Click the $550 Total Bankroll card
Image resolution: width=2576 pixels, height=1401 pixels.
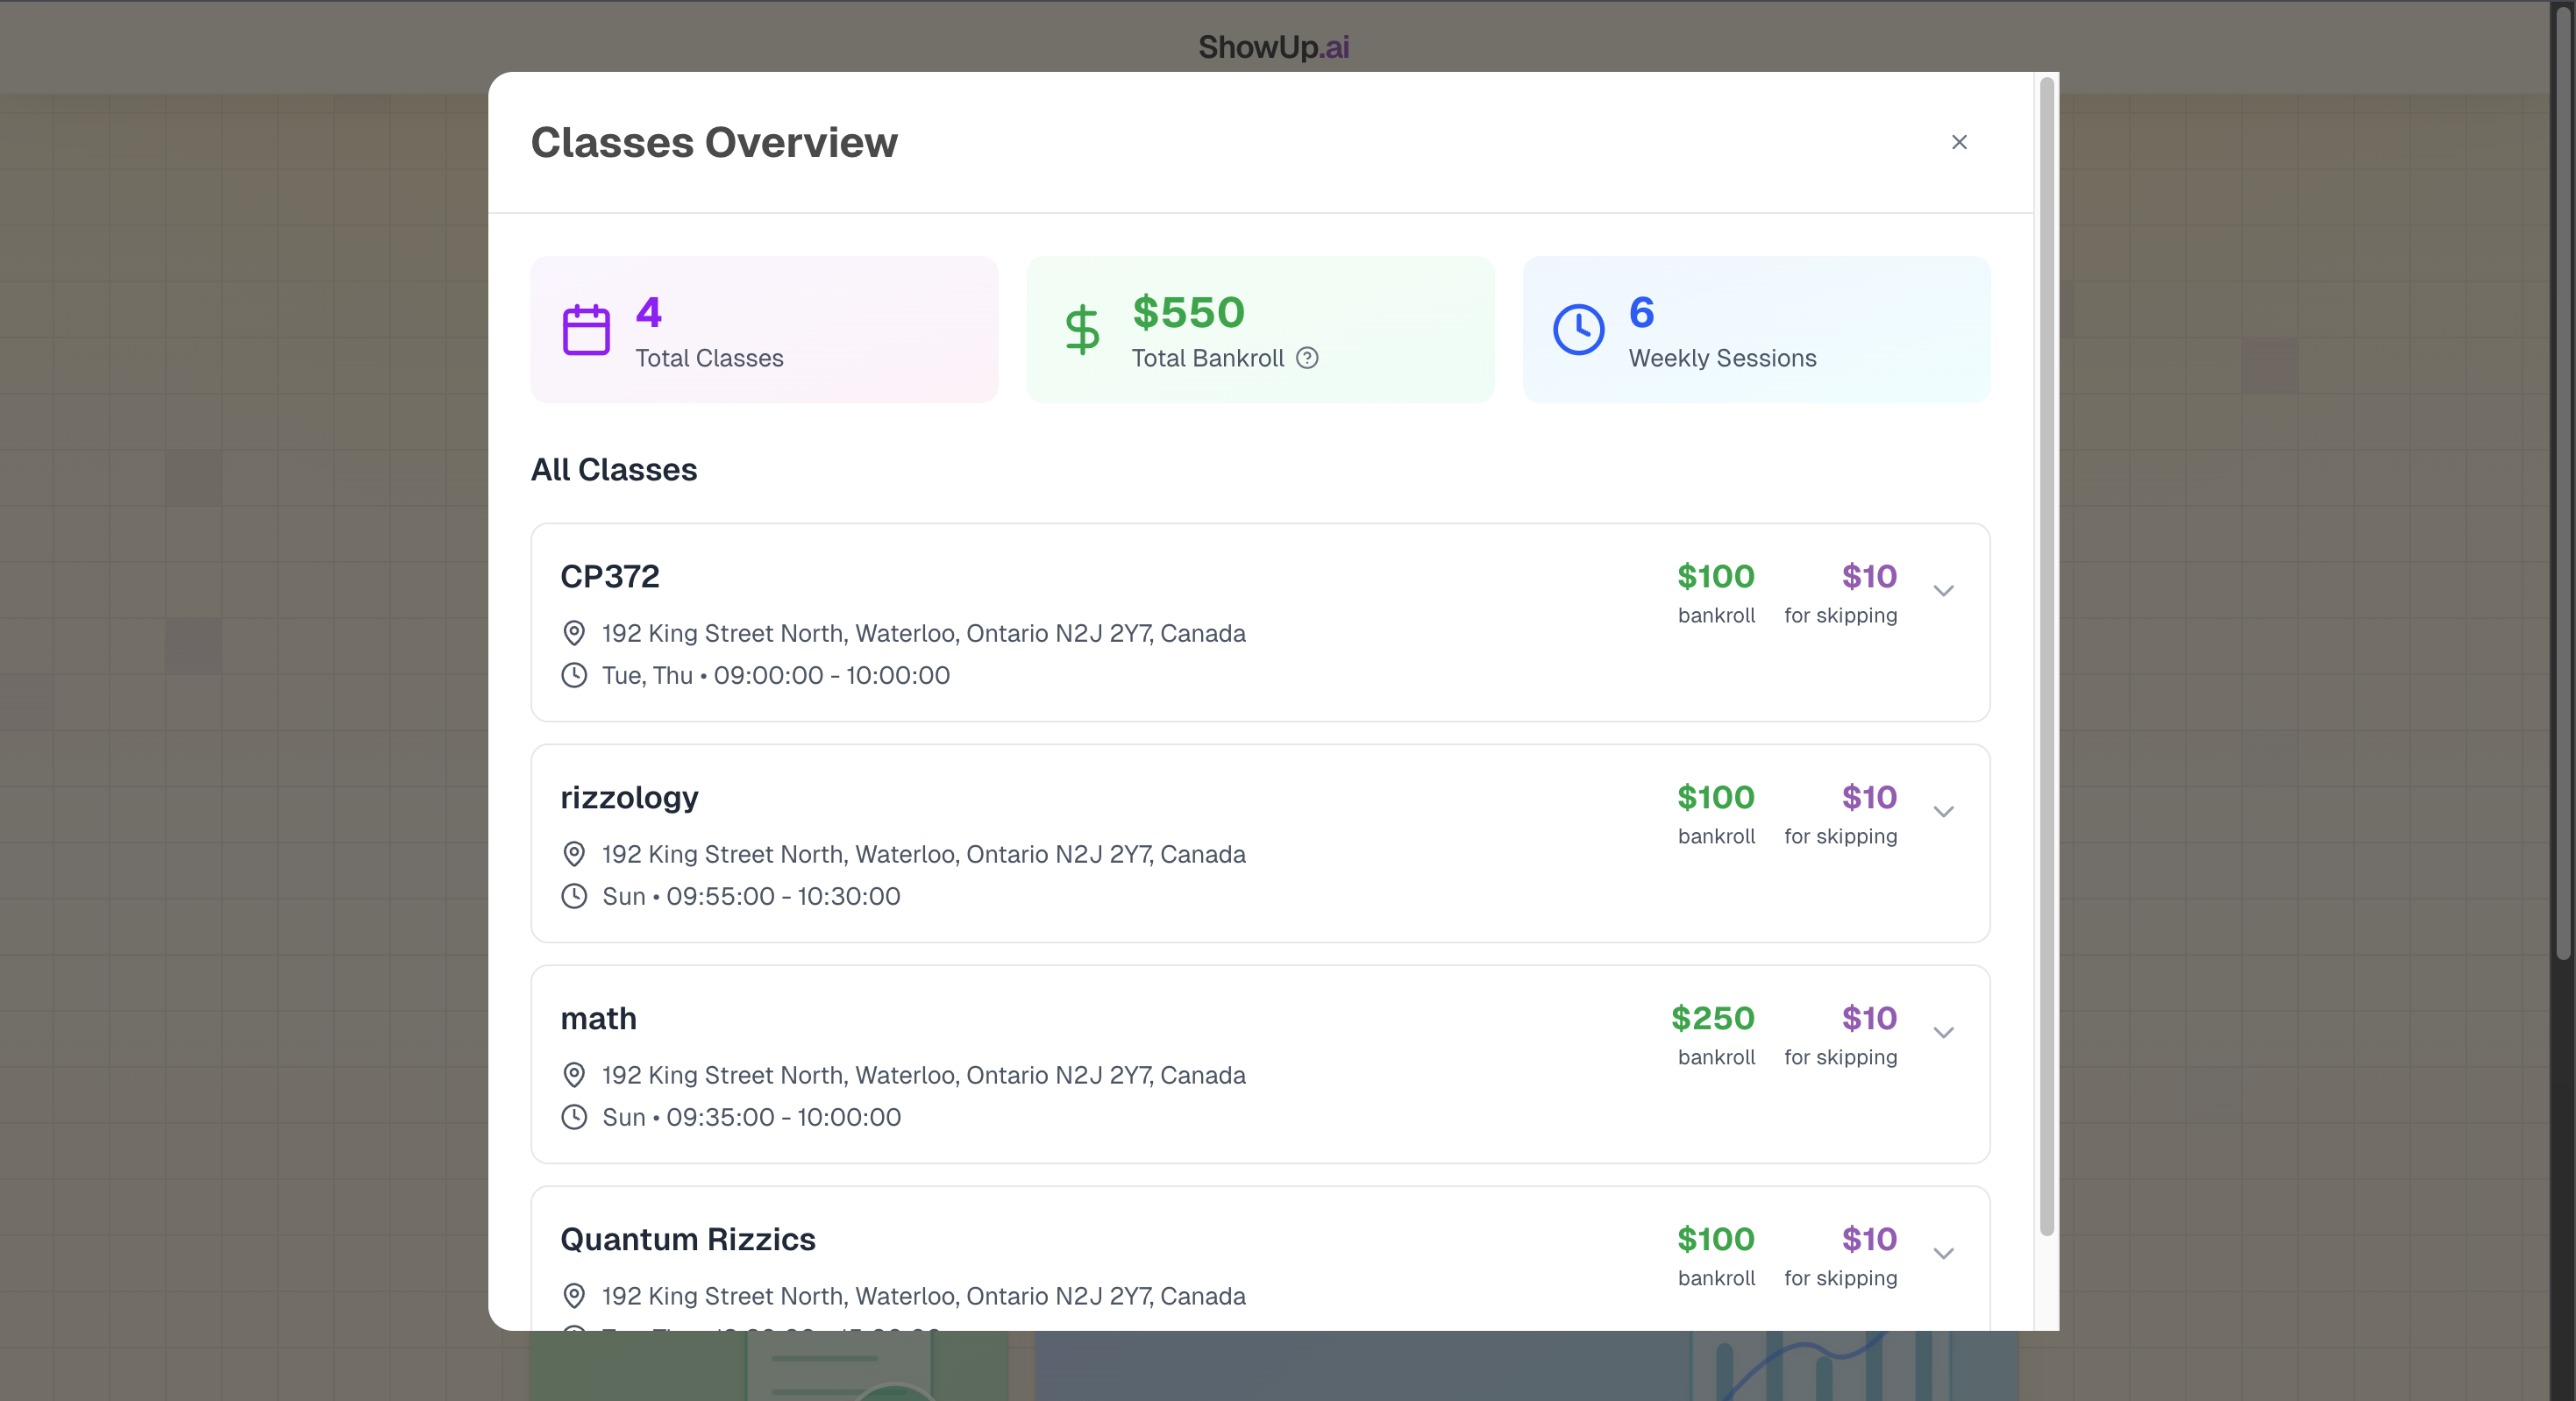(x=1260, y=330)
